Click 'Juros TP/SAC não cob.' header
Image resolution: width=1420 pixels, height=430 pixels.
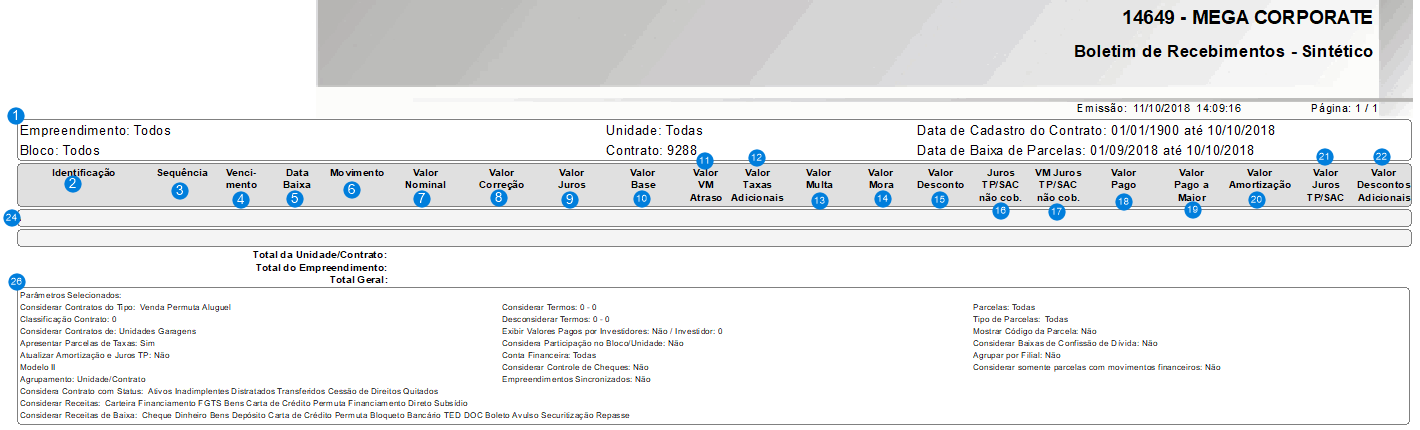(x=999, y=185)
